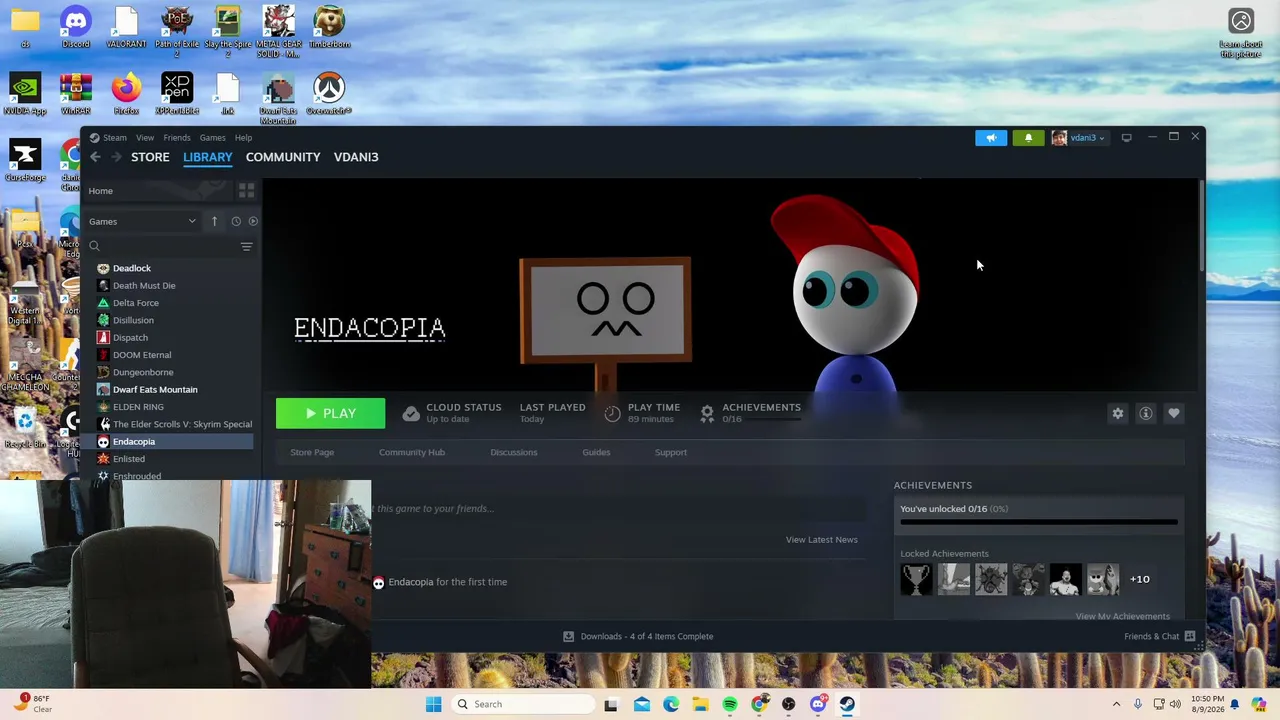Open the View menu
Screen dimensions: 1280x720
(145, 138)
